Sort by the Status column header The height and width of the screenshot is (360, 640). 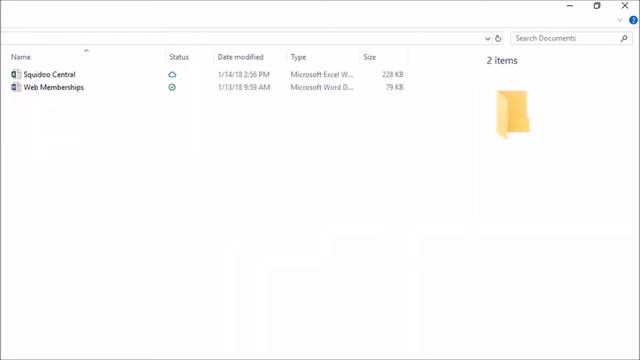click(x=179, y=57)
